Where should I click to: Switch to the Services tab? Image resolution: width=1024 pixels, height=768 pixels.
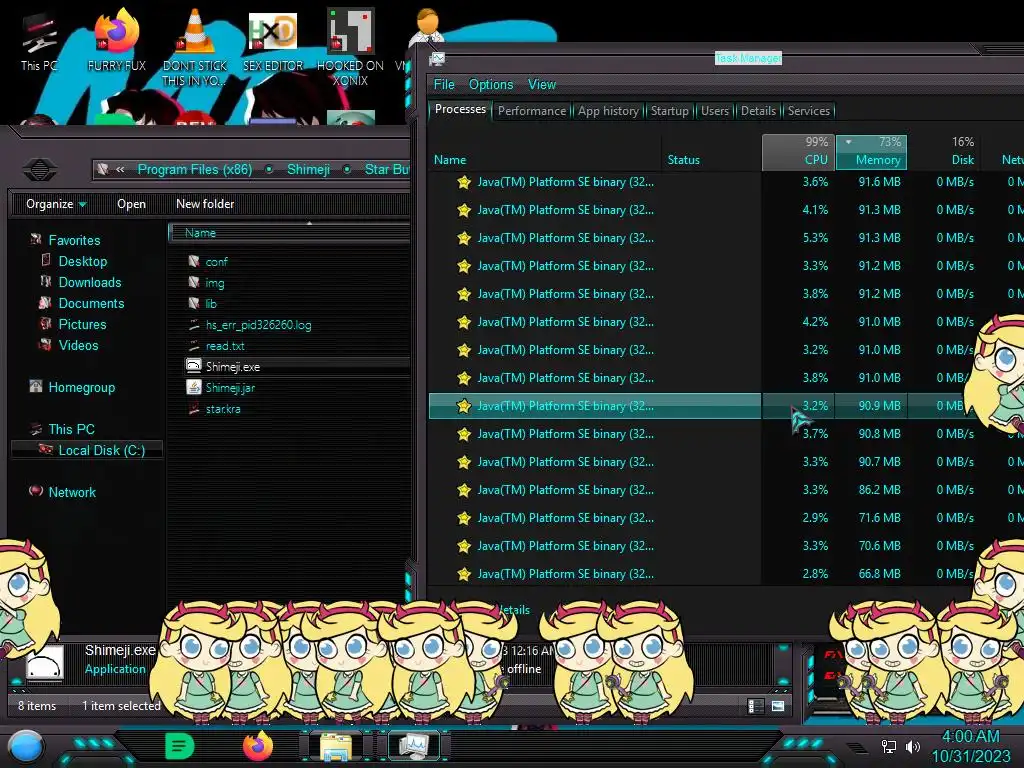tap(808, 111)
